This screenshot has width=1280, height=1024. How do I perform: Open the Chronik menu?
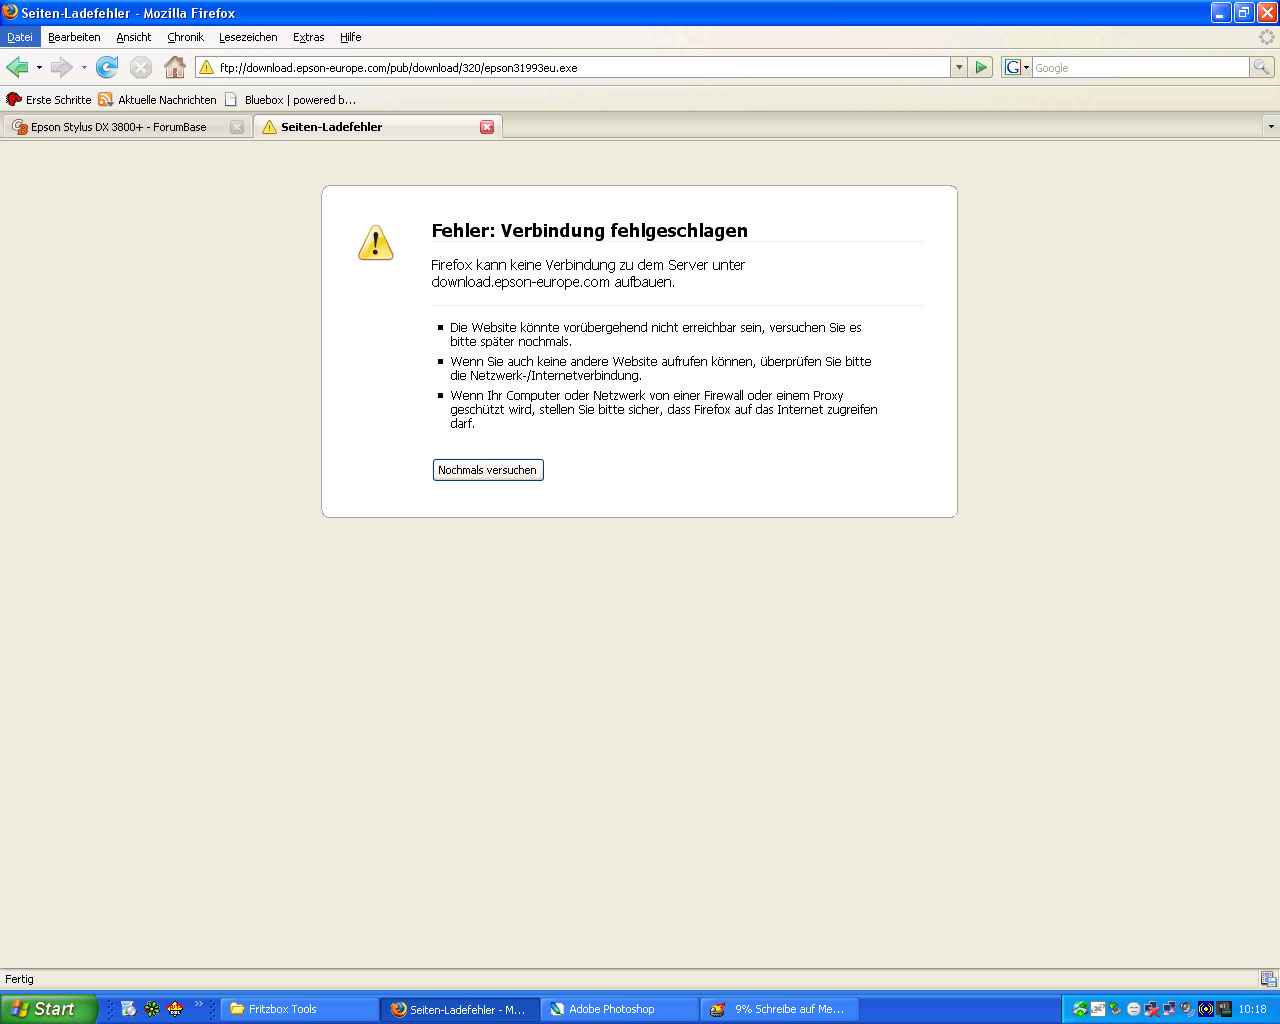pos(185,37)
